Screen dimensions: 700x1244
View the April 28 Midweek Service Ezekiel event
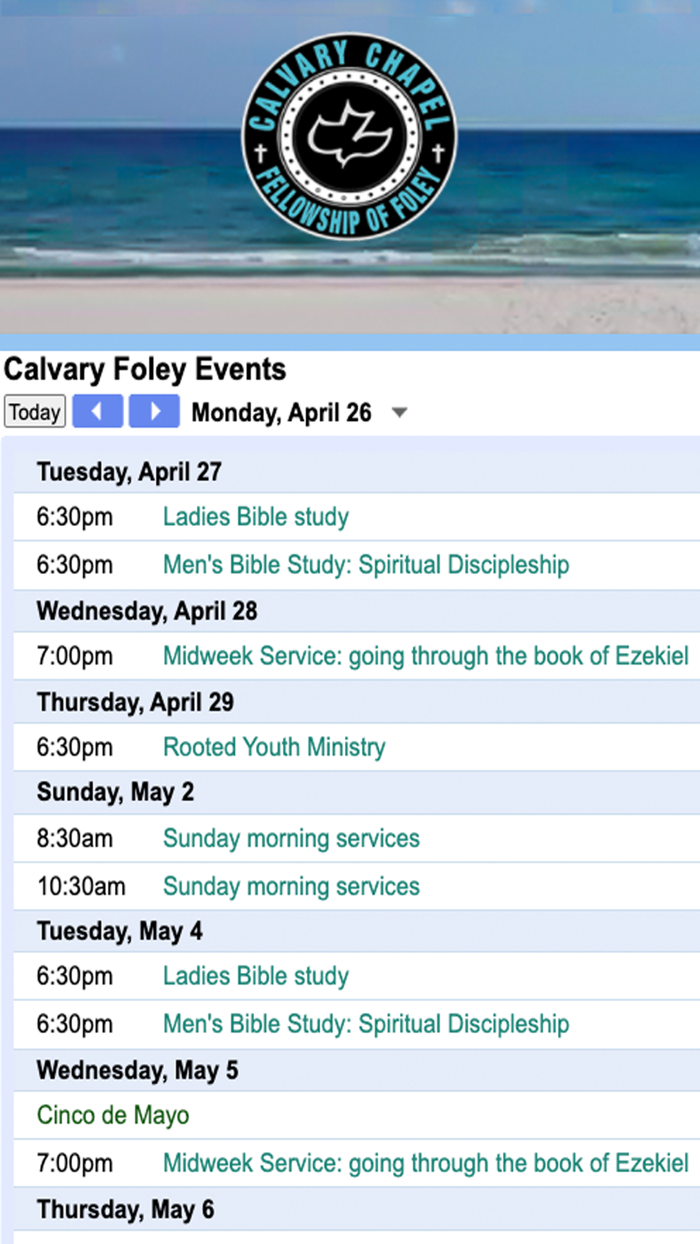(x=424, y=656)
